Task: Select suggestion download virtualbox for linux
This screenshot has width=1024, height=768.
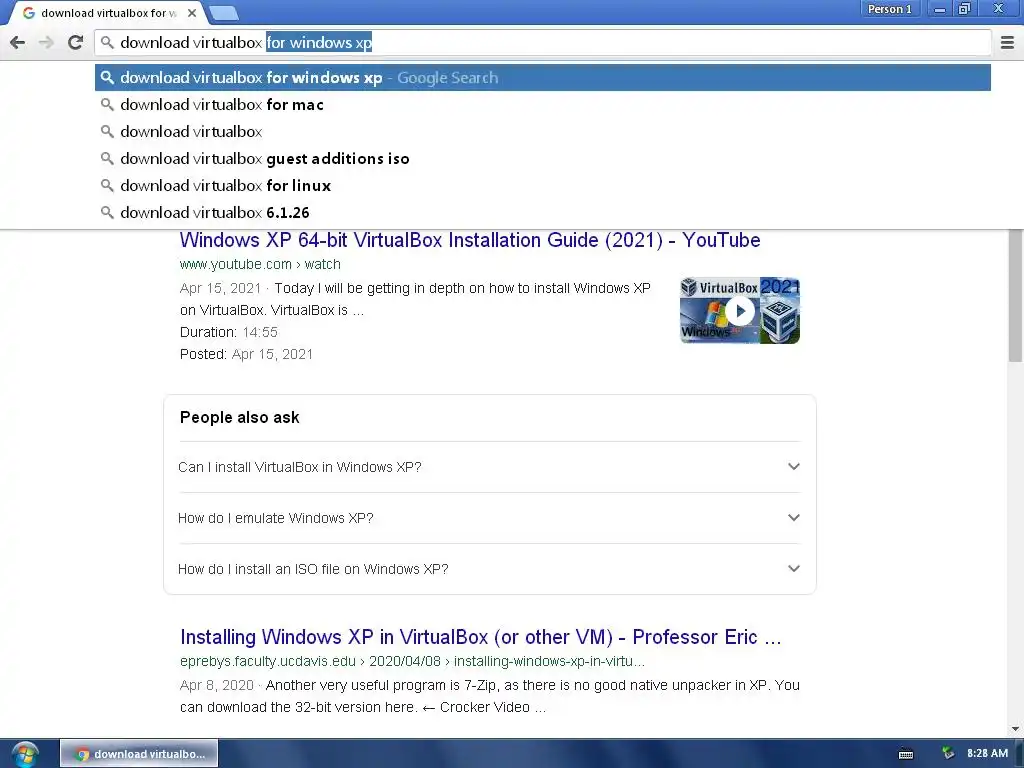Action: 542,185
